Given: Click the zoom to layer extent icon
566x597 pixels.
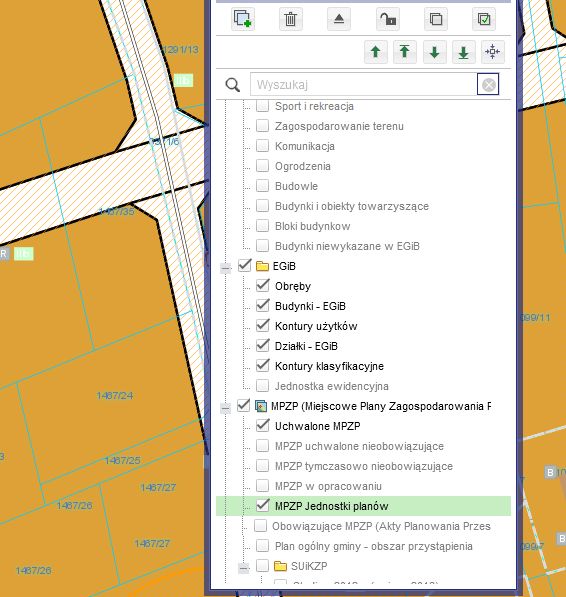Looking at the screenshot, I should pos(493,52).
